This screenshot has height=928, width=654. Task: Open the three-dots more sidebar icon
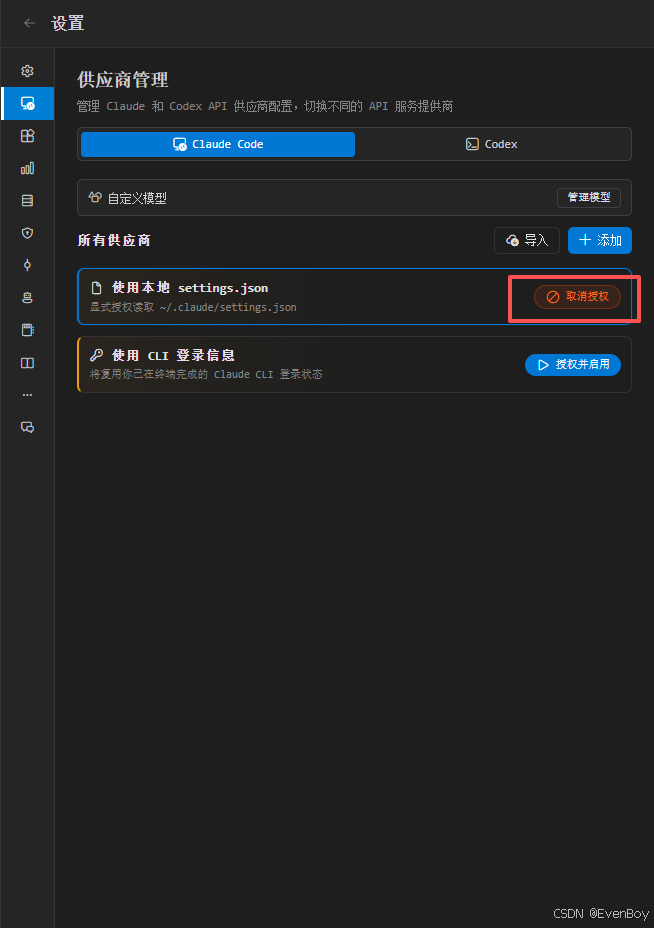tap(27, 395)
